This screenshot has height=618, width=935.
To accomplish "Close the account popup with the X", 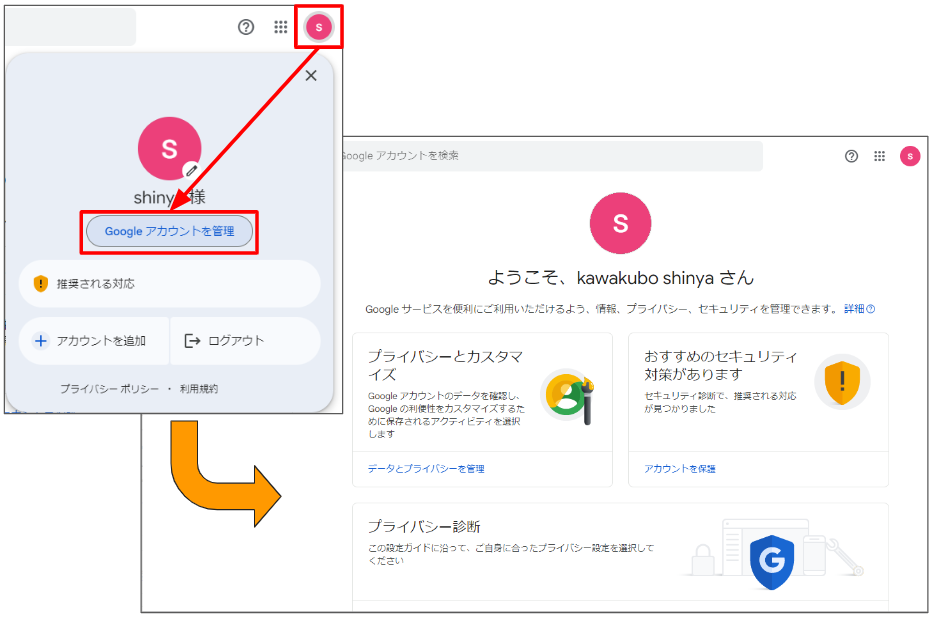I will point(311,76).
